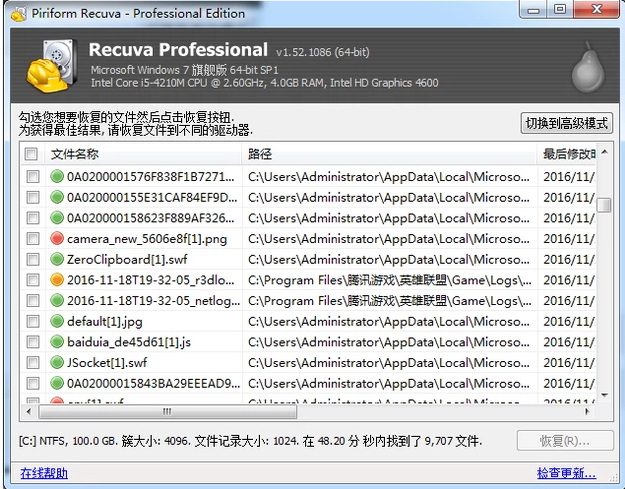Select file name camera_new_5606e8f[1].png
Viewport: 625px width, 489px height.
click(x=147, y=239)
